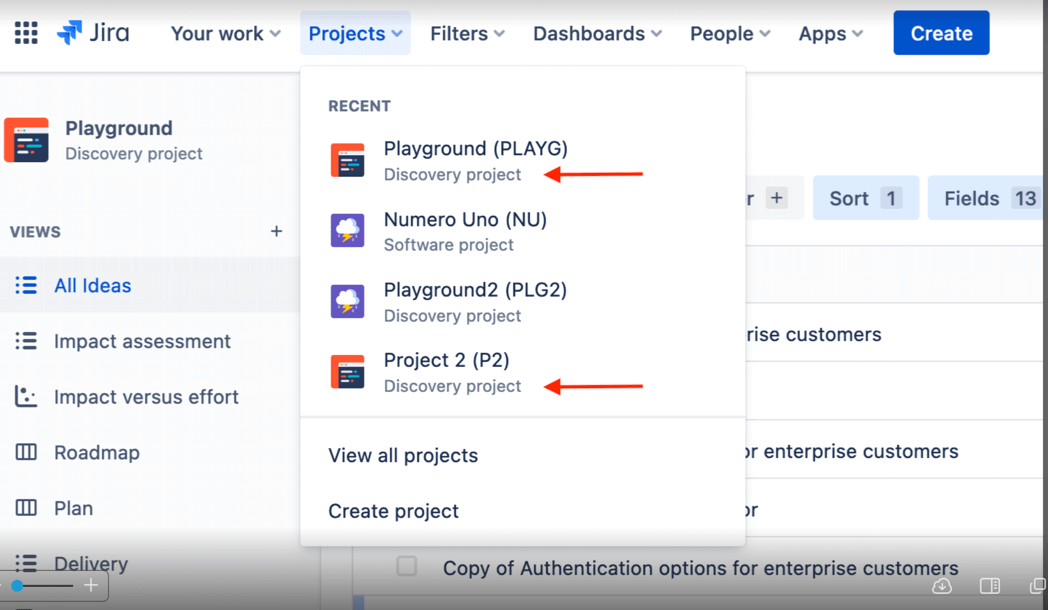Expand the Dashboards menu
Screen dimensions: 1049x610
596,33
